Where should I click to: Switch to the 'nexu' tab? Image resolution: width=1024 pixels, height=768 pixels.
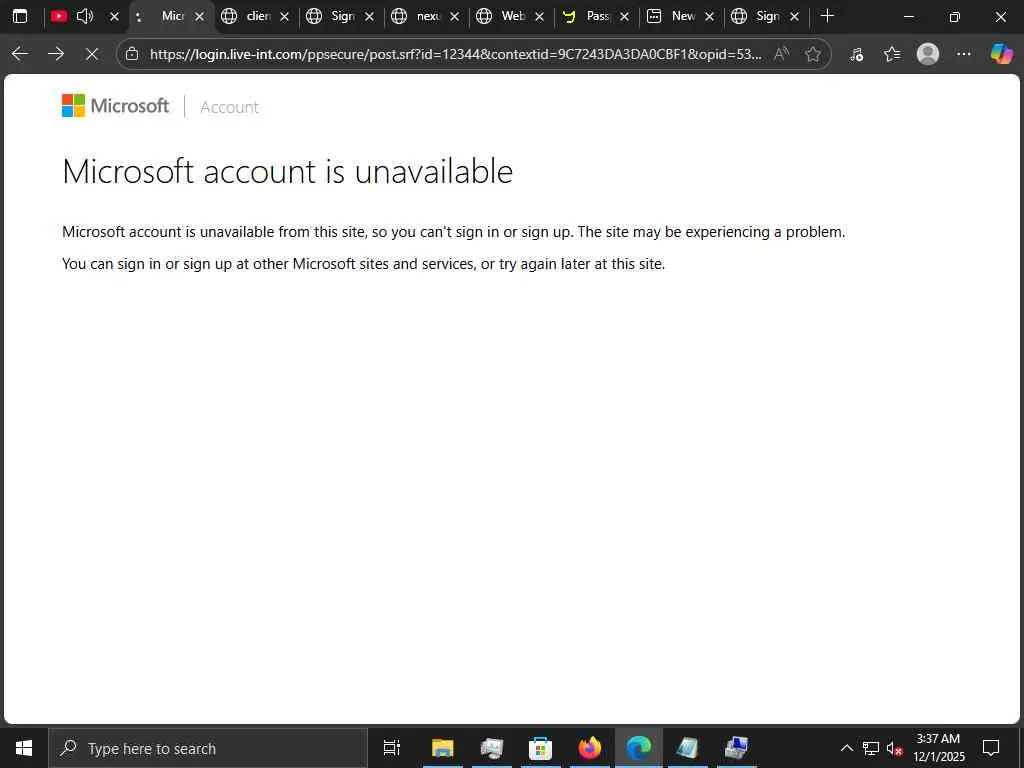coord(418,16)
